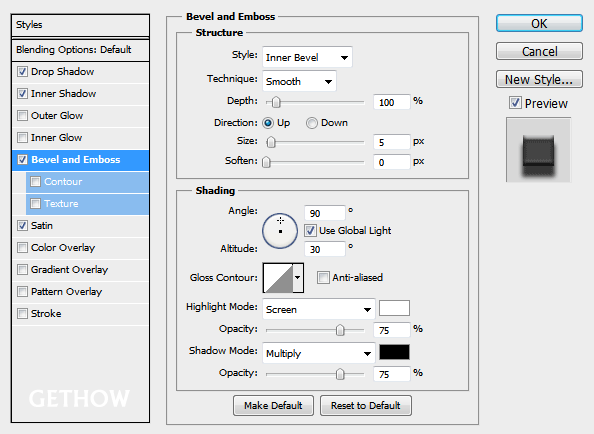Open the Style dropdown showing Inner Bevel

[307, 57]
